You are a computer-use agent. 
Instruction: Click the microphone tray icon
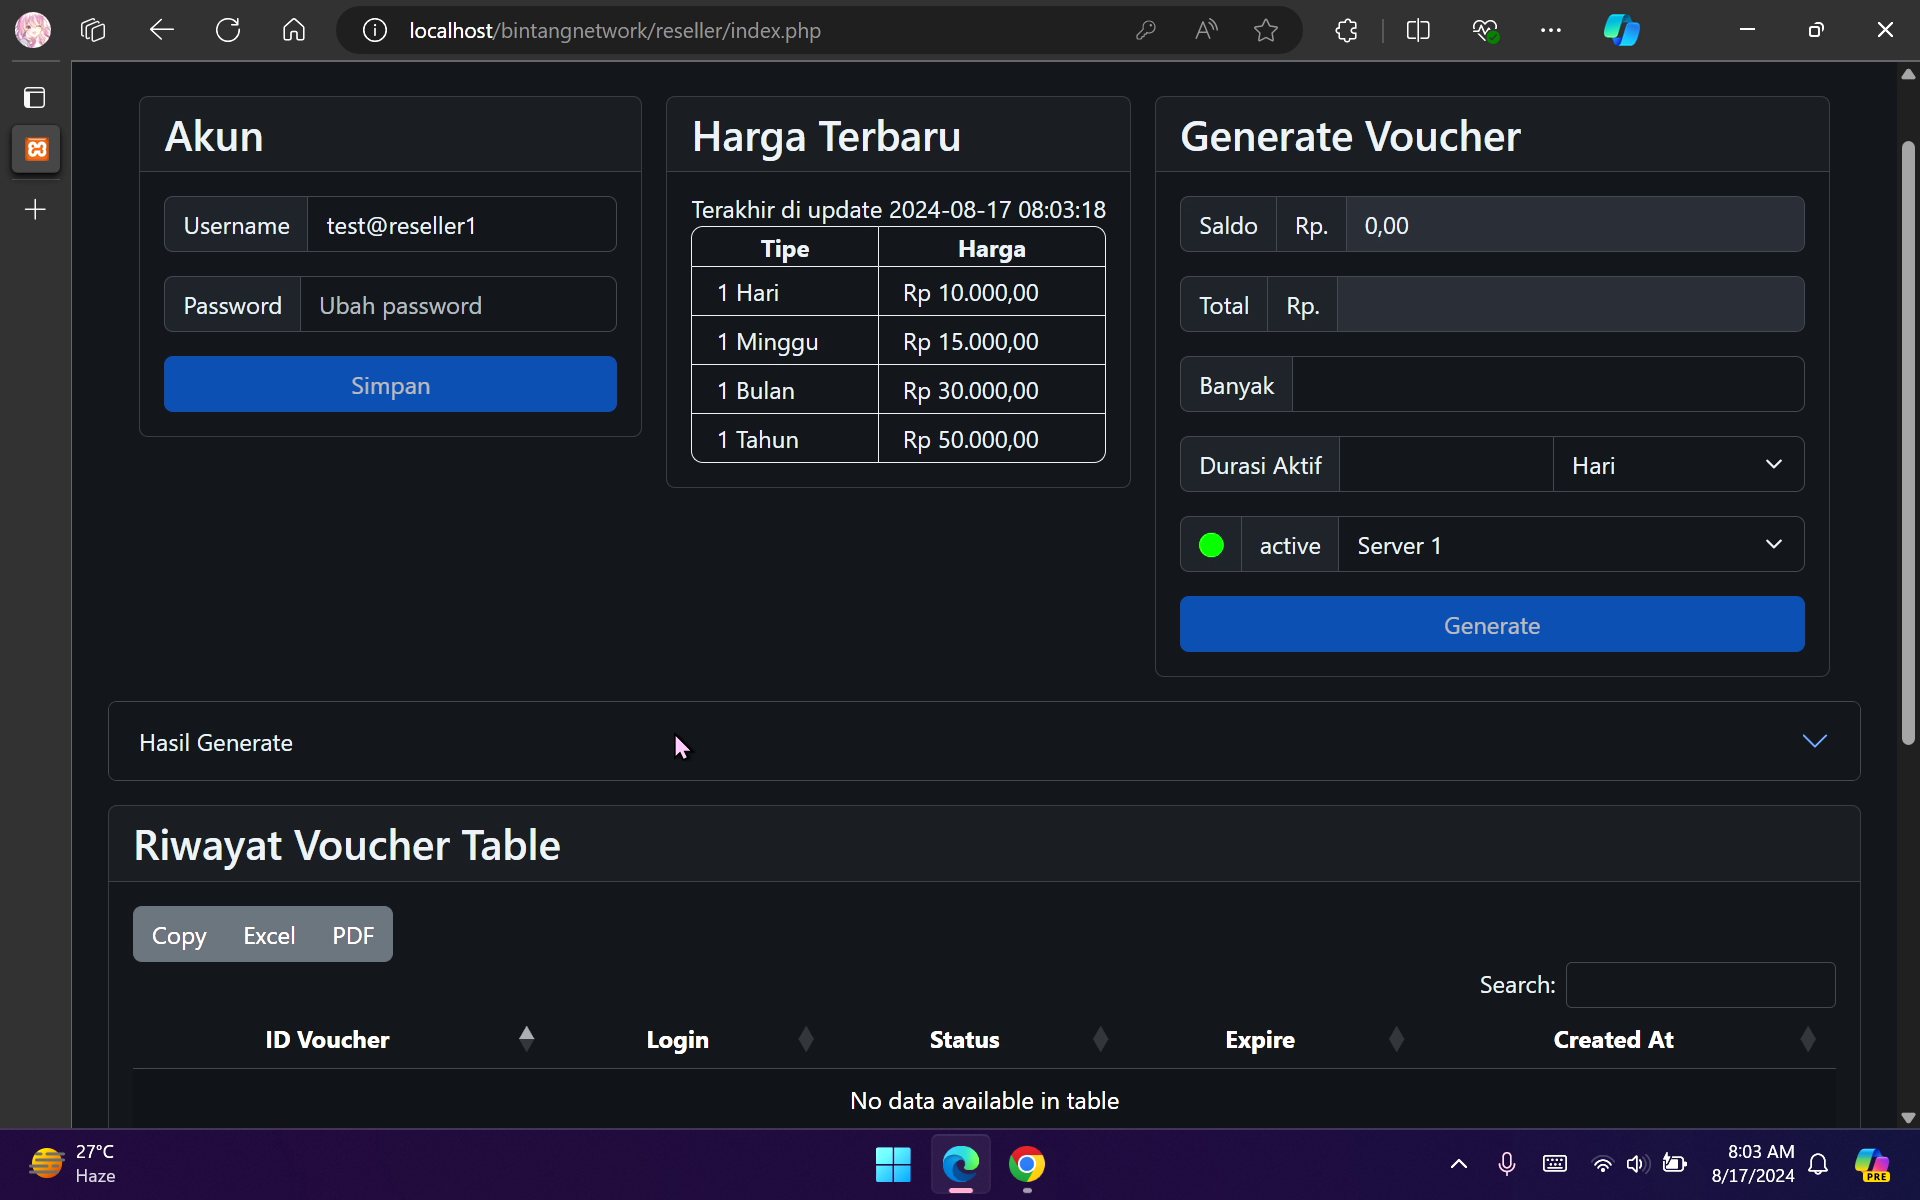1507,1163
